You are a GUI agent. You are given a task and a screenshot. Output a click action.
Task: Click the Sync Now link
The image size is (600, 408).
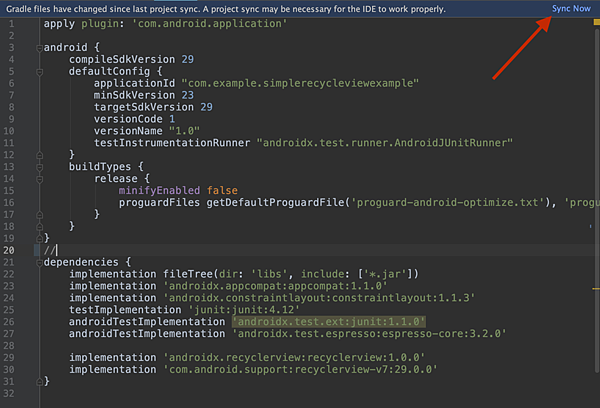(571, 8)
